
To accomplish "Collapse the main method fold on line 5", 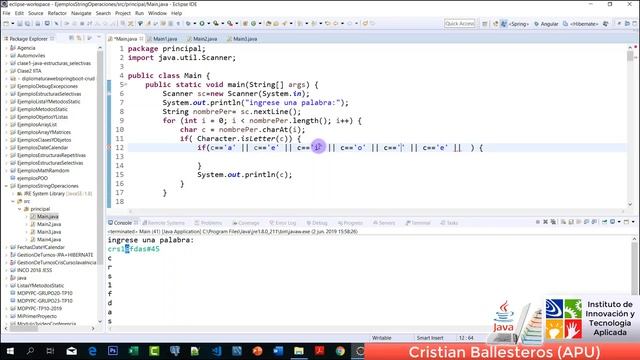I will [126, 85].
